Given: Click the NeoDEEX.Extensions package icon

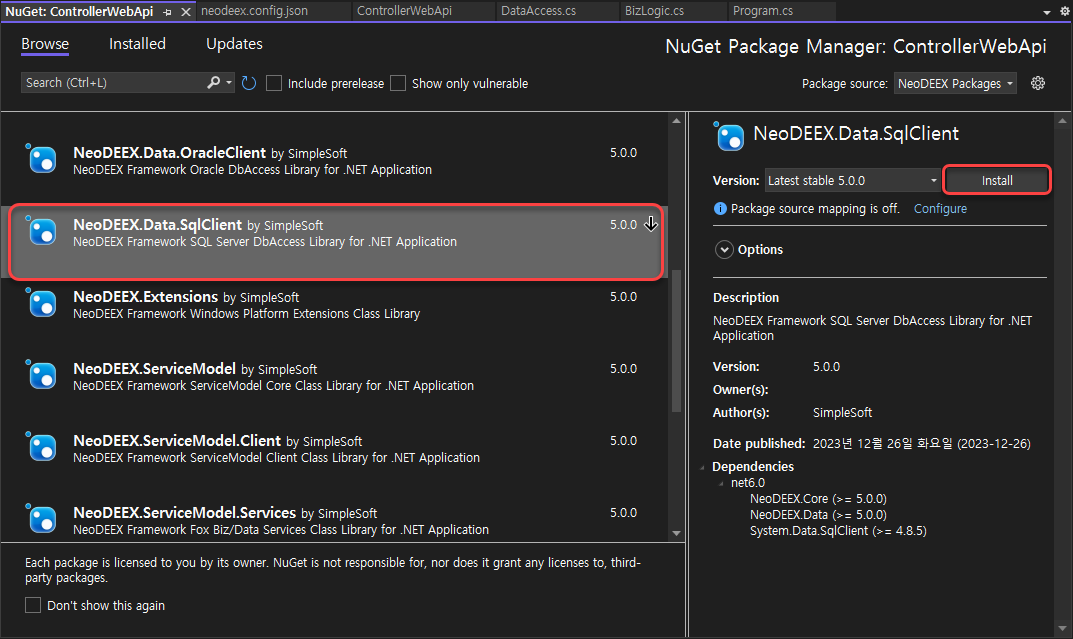Looking at the screenshot, I should 42,304.
